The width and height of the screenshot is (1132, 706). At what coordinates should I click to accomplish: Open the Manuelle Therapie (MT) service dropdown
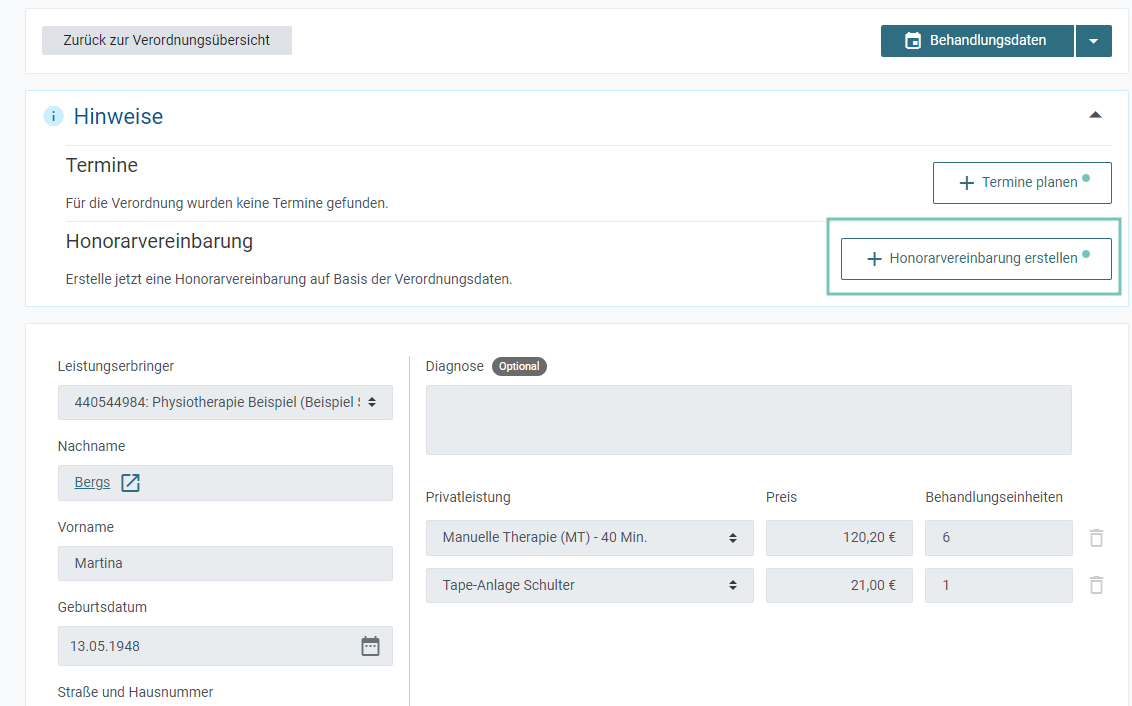pyautogui.click(x=589, y=538)
